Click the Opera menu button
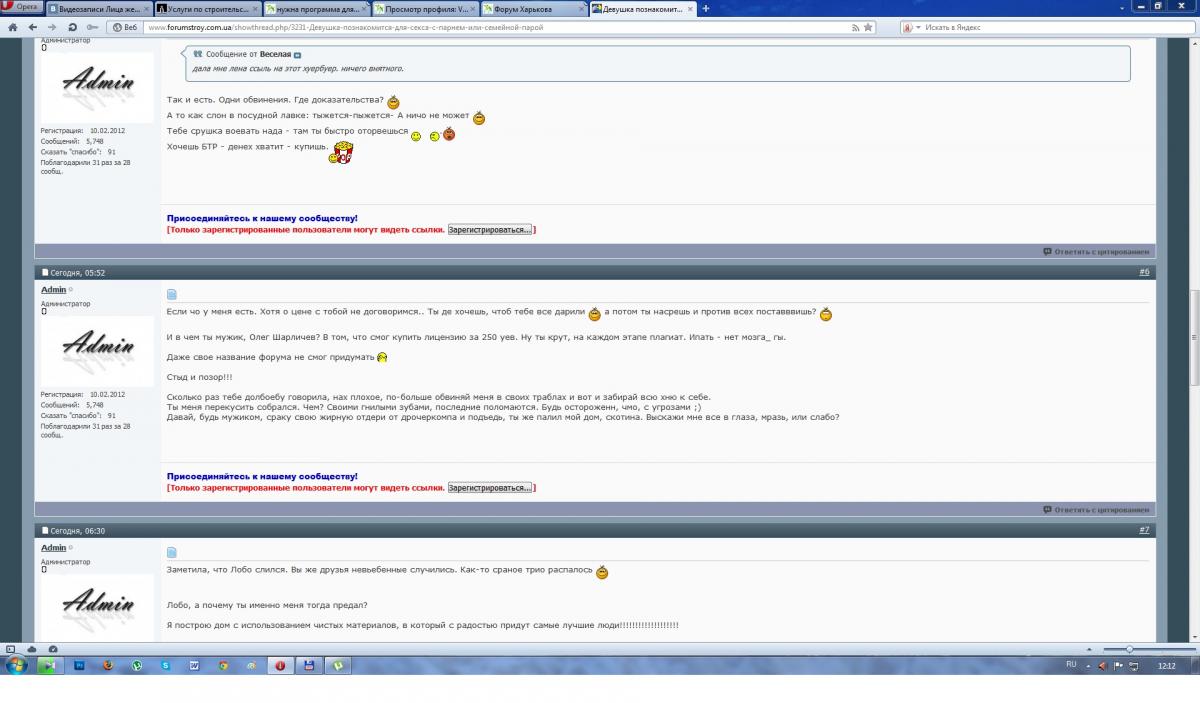1200x703 pixels. click(x=22, y=7)
